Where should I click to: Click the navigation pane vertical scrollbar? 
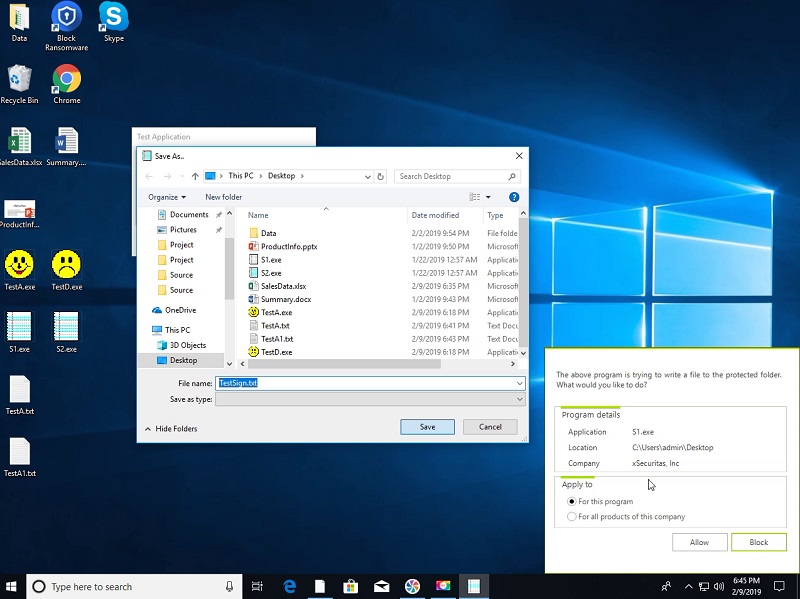[x=229, y=267]
